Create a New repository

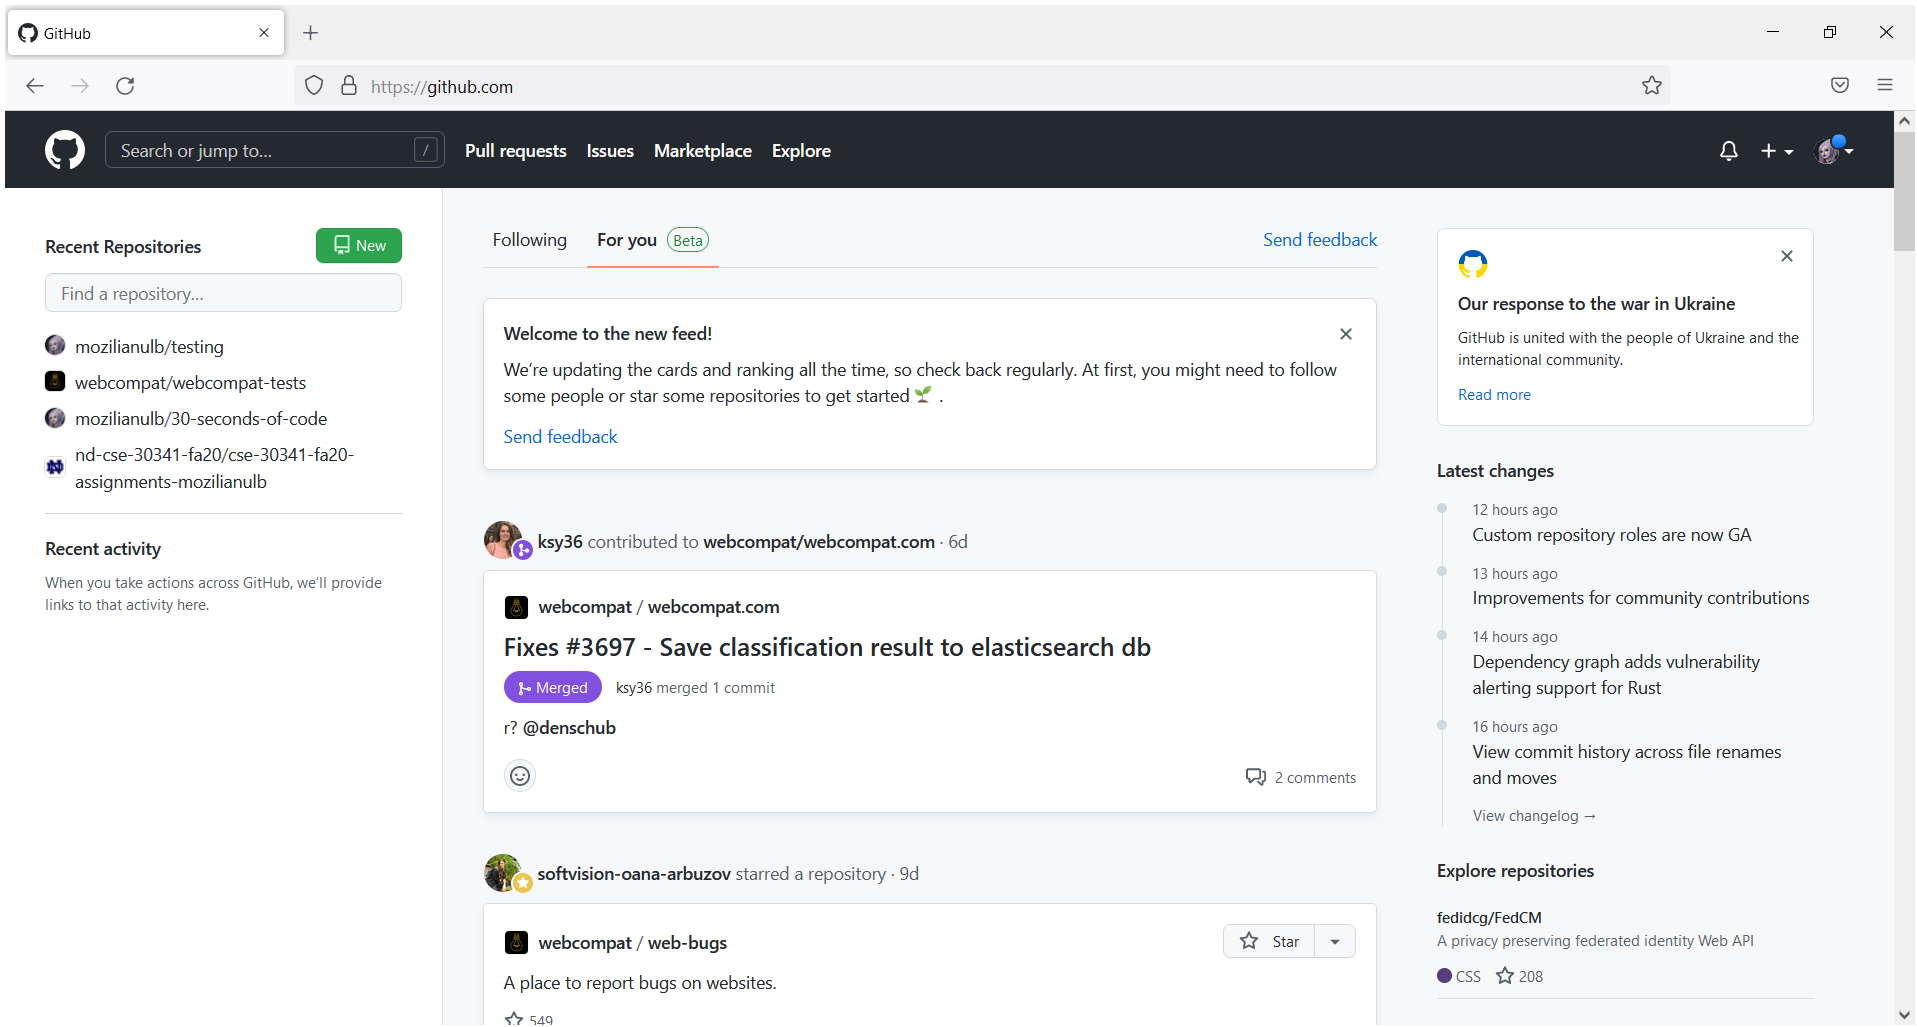pyautogui.click(x=359, y=246)
